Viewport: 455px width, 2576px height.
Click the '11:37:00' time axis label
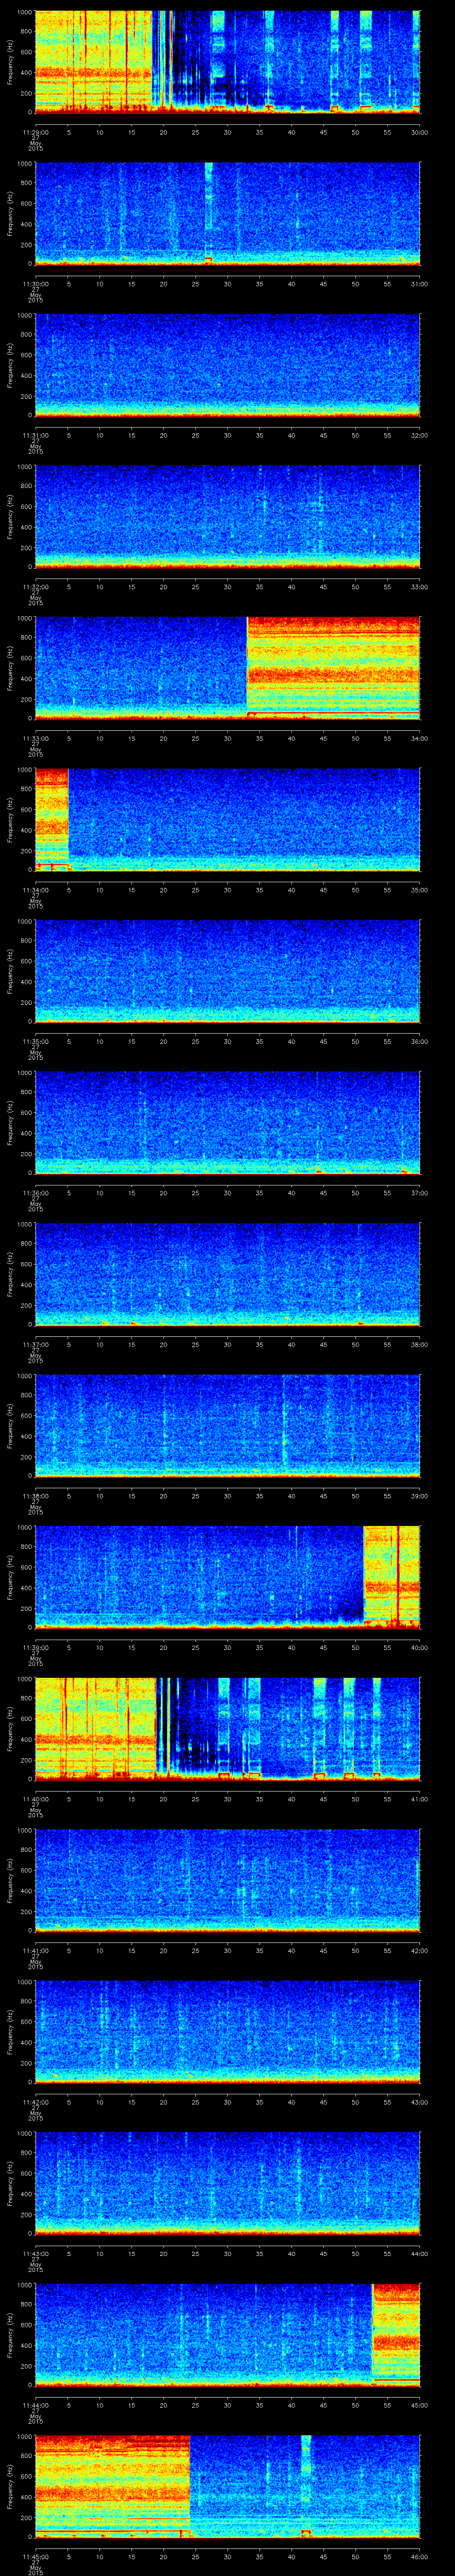click(35, 1345)
